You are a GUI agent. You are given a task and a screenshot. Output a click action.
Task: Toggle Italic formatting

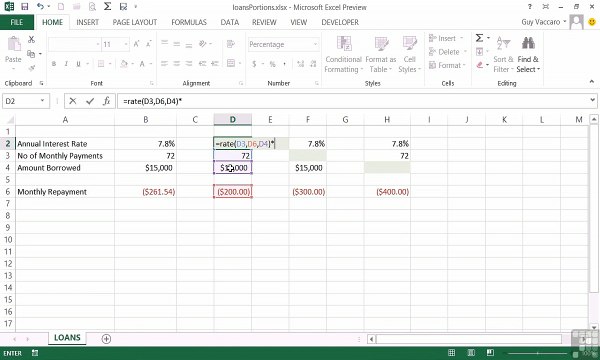[x=66, y=64]
